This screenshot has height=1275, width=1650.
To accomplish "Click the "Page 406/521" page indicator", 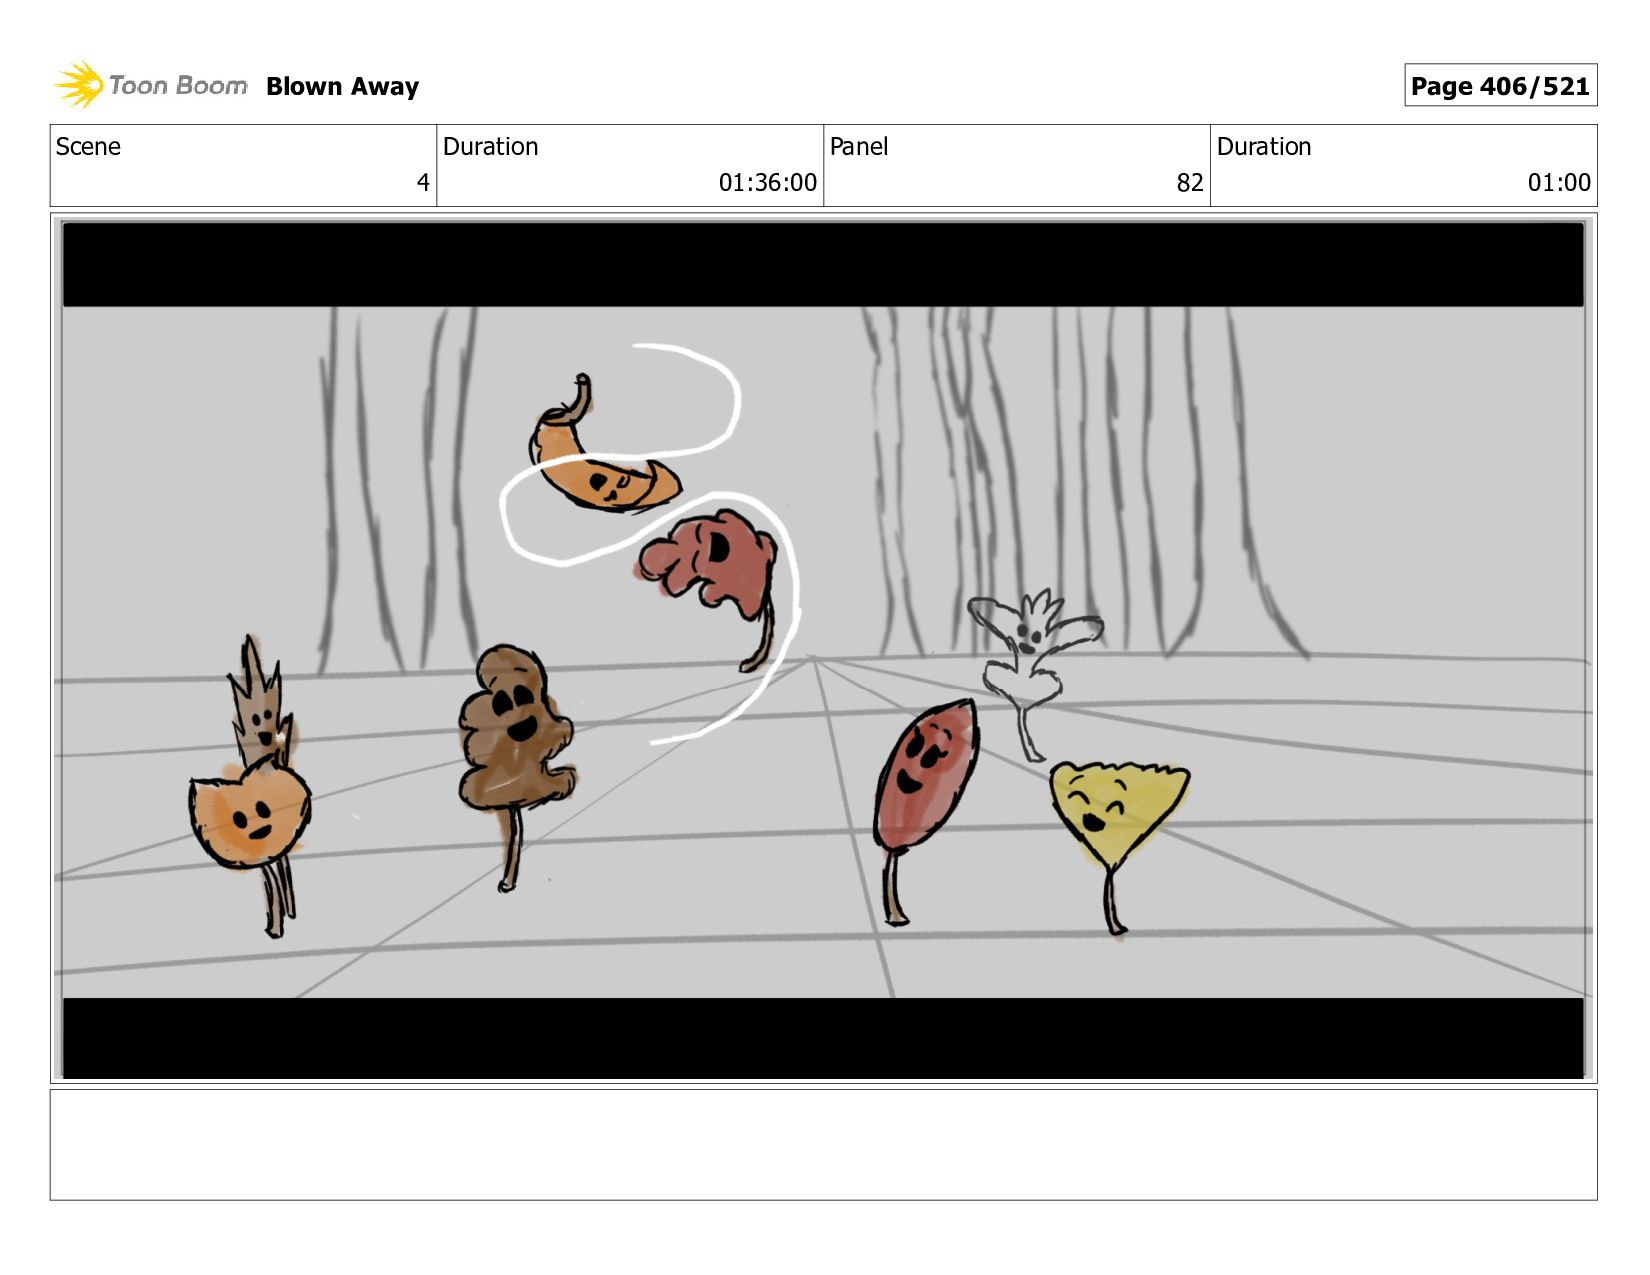I will point(1500,86).
